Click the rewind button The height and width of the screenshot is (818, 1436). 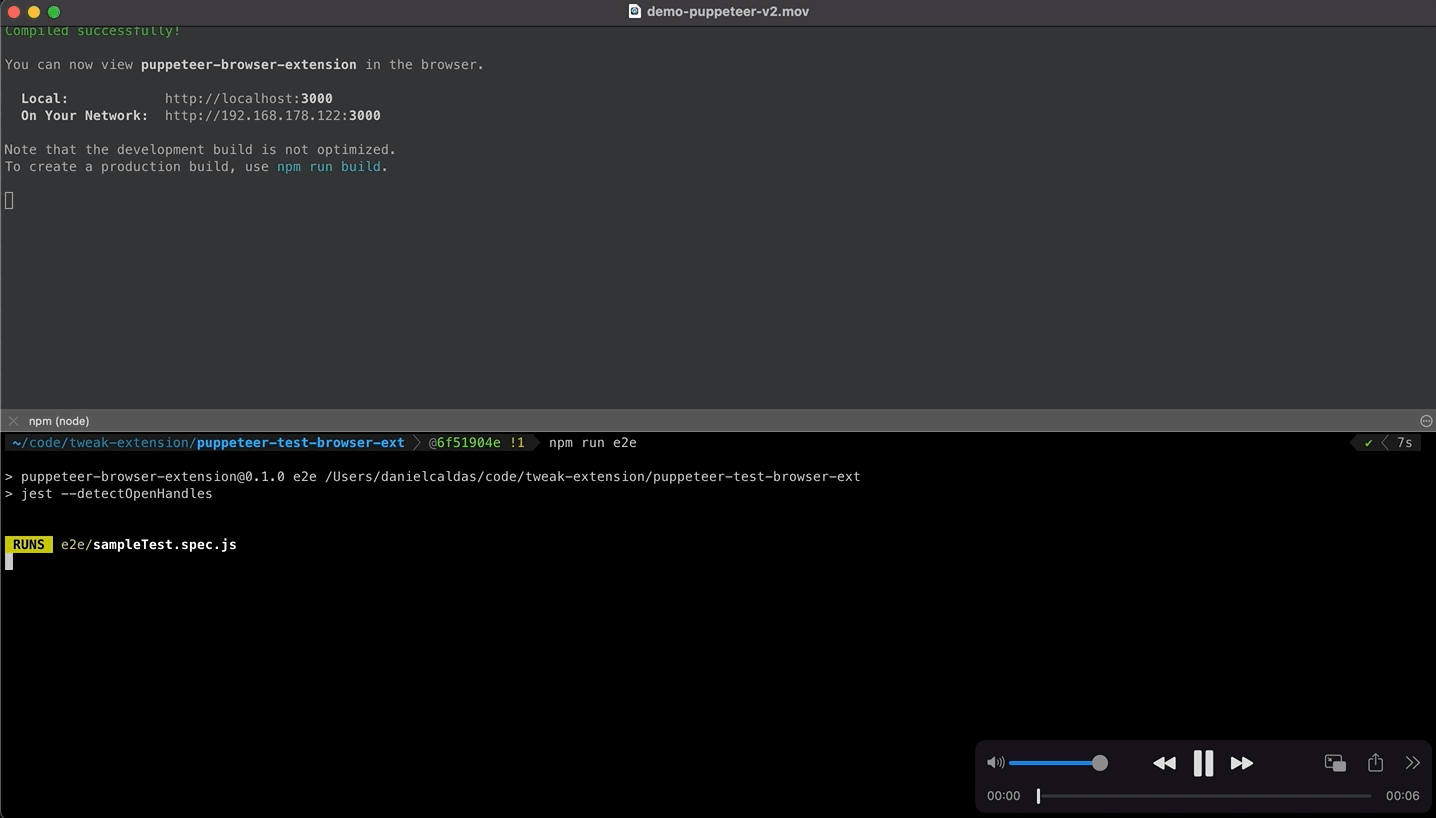[1164, 763]
